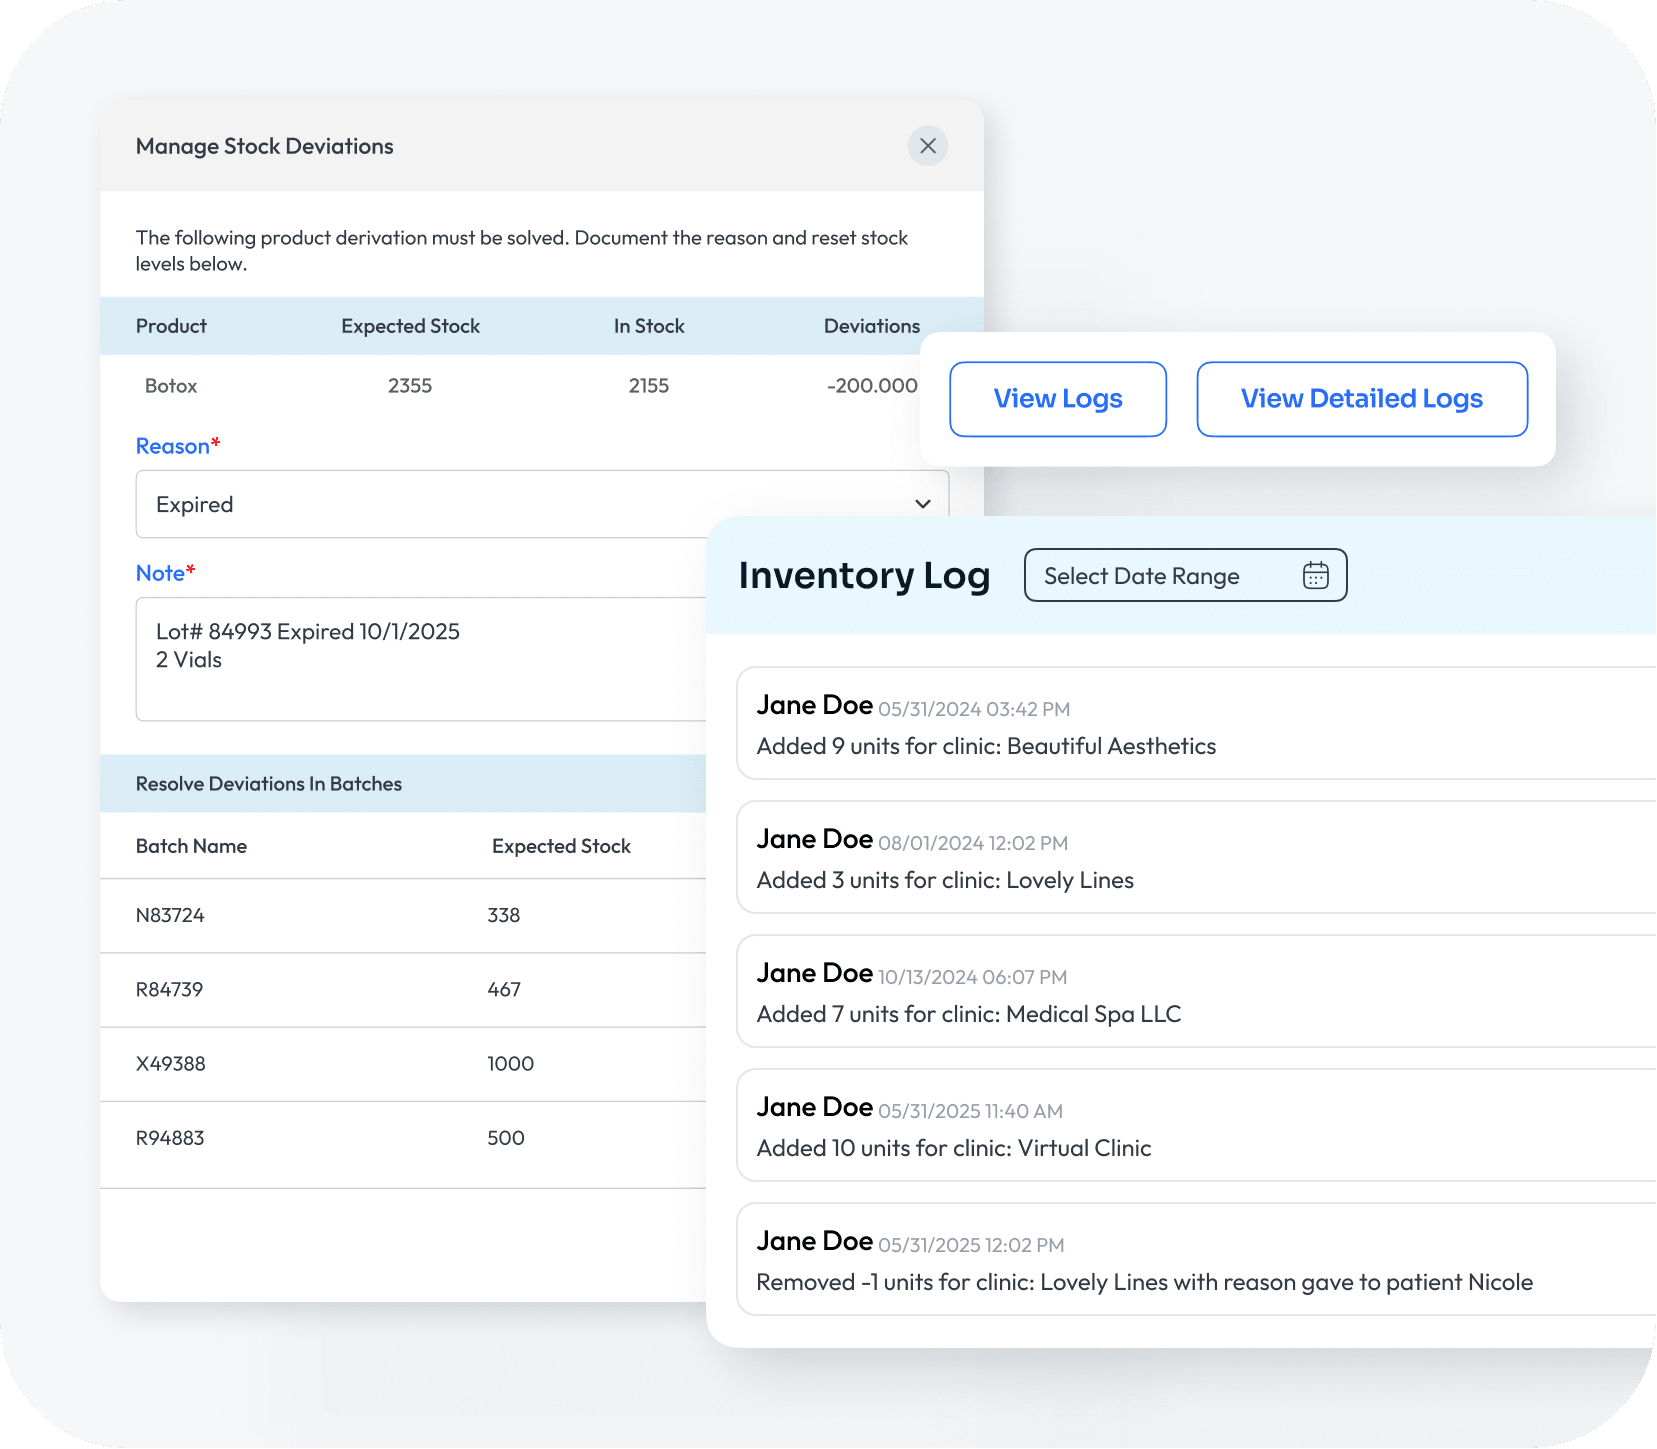
Task: Open the Medical Spa LLC log entry
Action: point(1190,992)
